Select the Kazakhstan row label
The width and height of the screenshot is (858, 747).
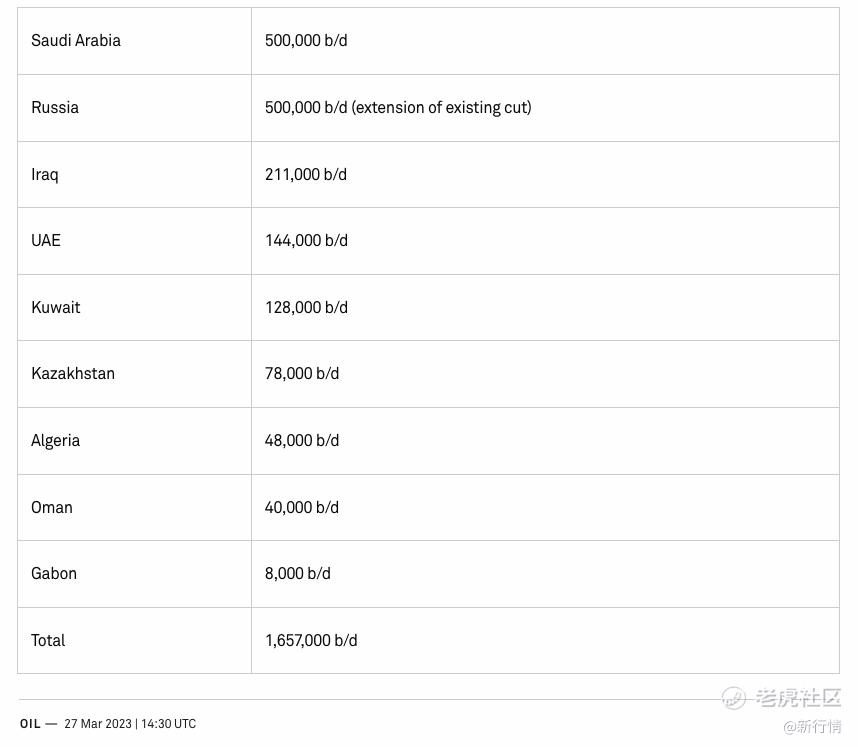73,374
